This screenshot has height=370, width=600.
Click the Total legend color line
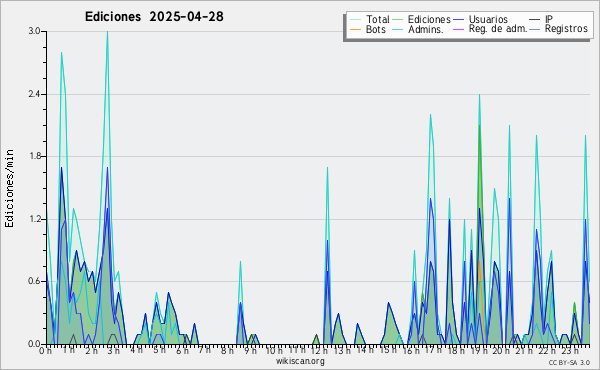click(x=355, y=20)
